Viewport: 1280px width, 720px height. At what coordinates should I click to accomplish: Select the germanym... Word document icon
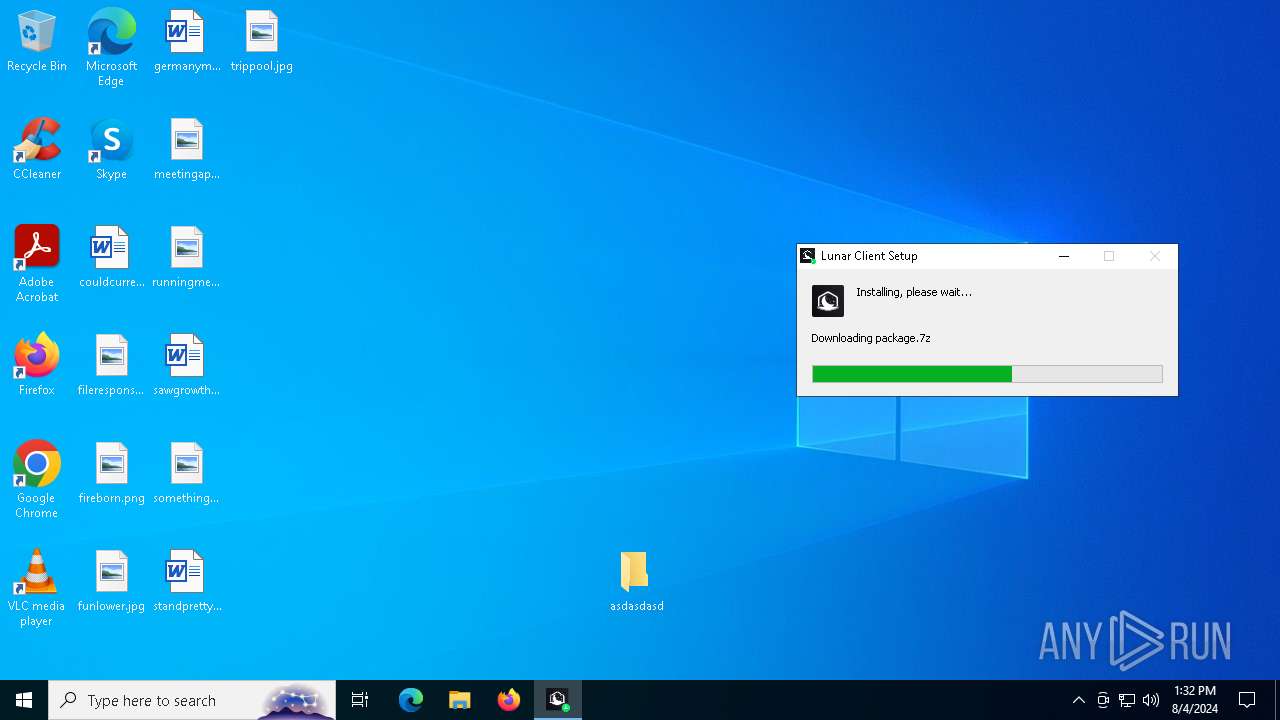186,42
